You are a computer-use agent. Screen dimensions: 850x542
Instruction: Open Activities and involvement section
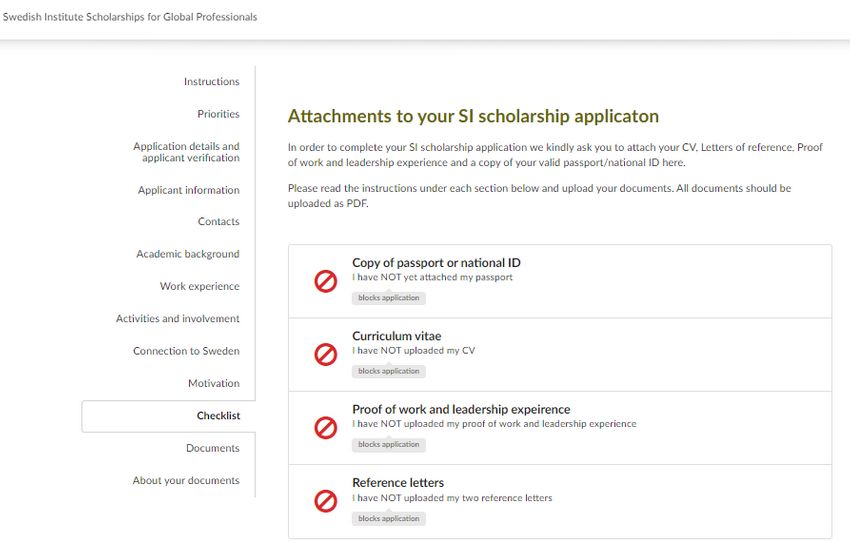tap(178, 319)
